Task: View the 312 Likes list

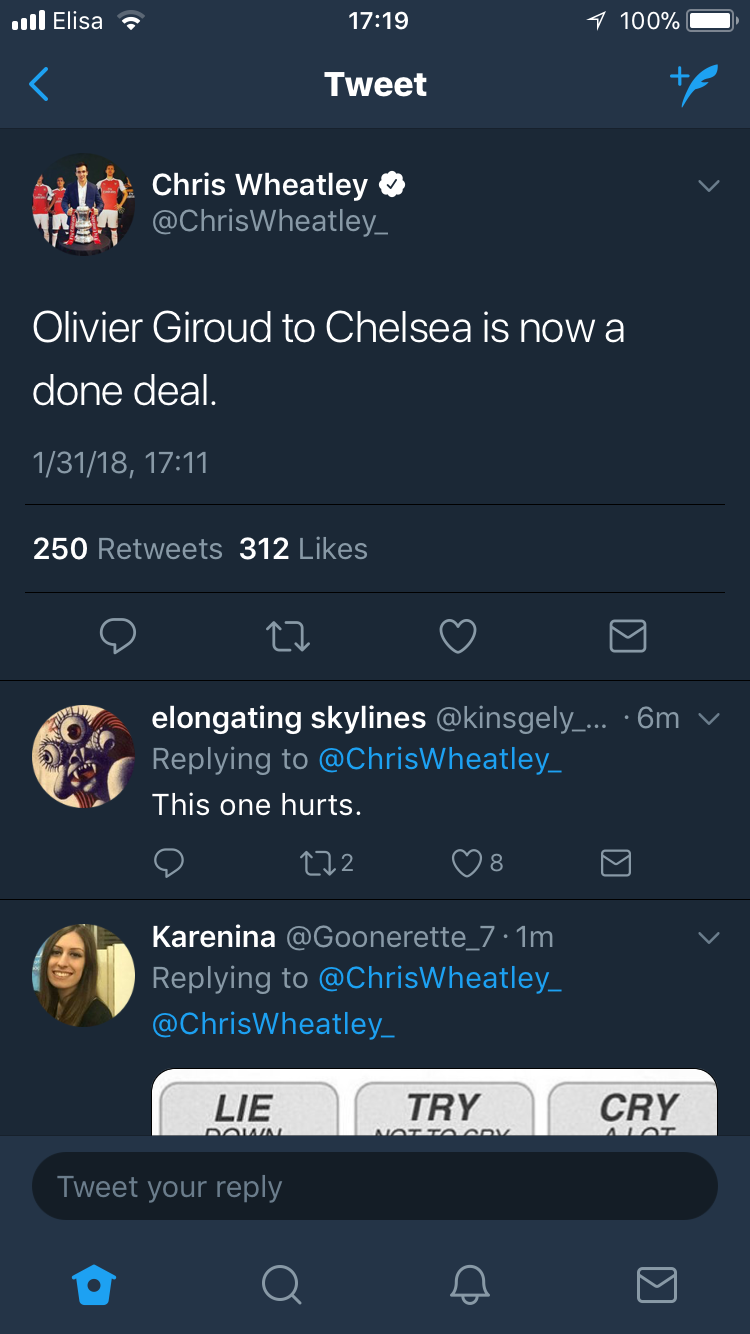Action: tap(303, 549)
